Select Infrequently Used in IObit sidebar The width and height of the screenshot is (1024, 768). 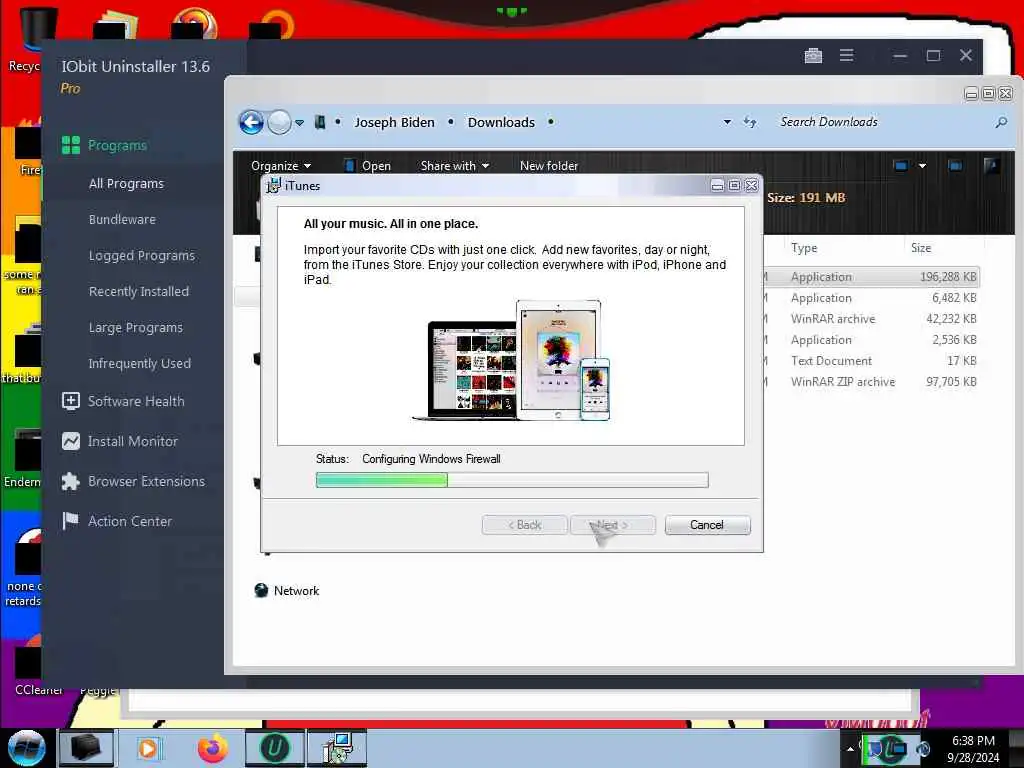point(140,363)
